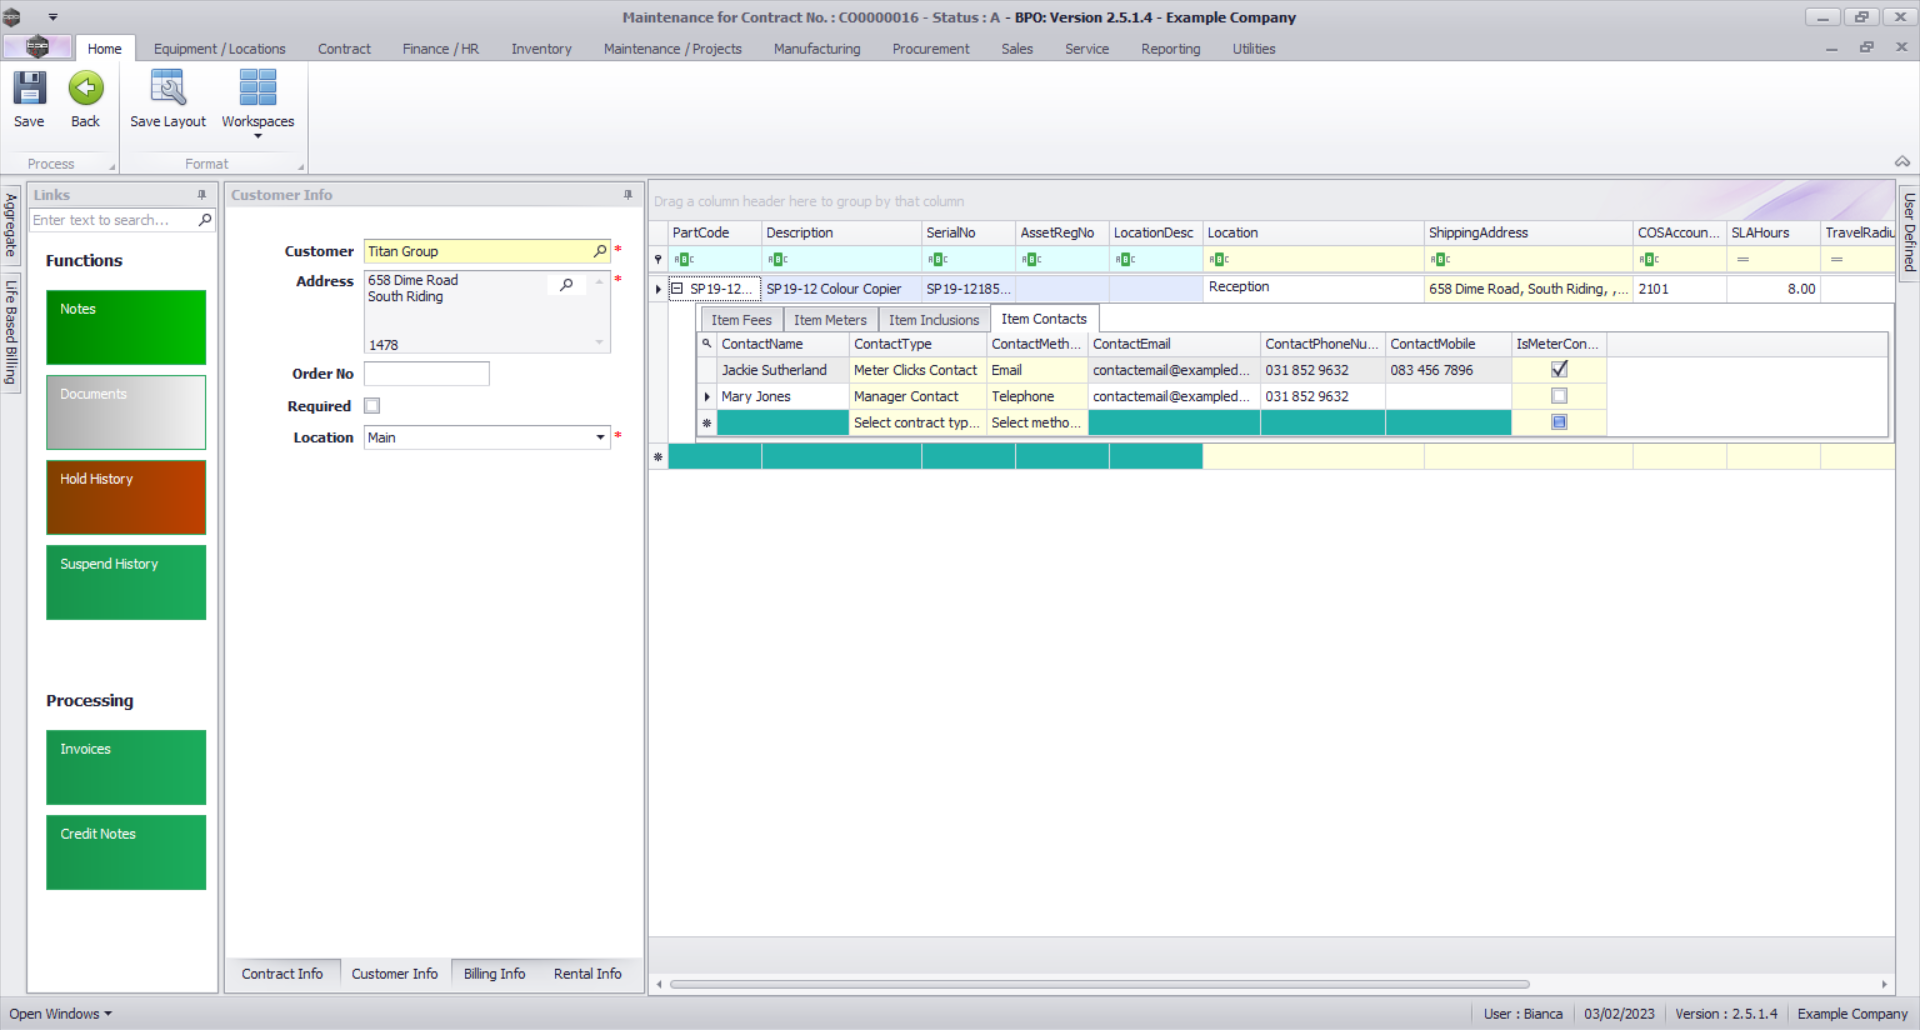Click the Invoices processing tile
The width and height of the screenshot is (1920, 1030).
click(126, 767)
